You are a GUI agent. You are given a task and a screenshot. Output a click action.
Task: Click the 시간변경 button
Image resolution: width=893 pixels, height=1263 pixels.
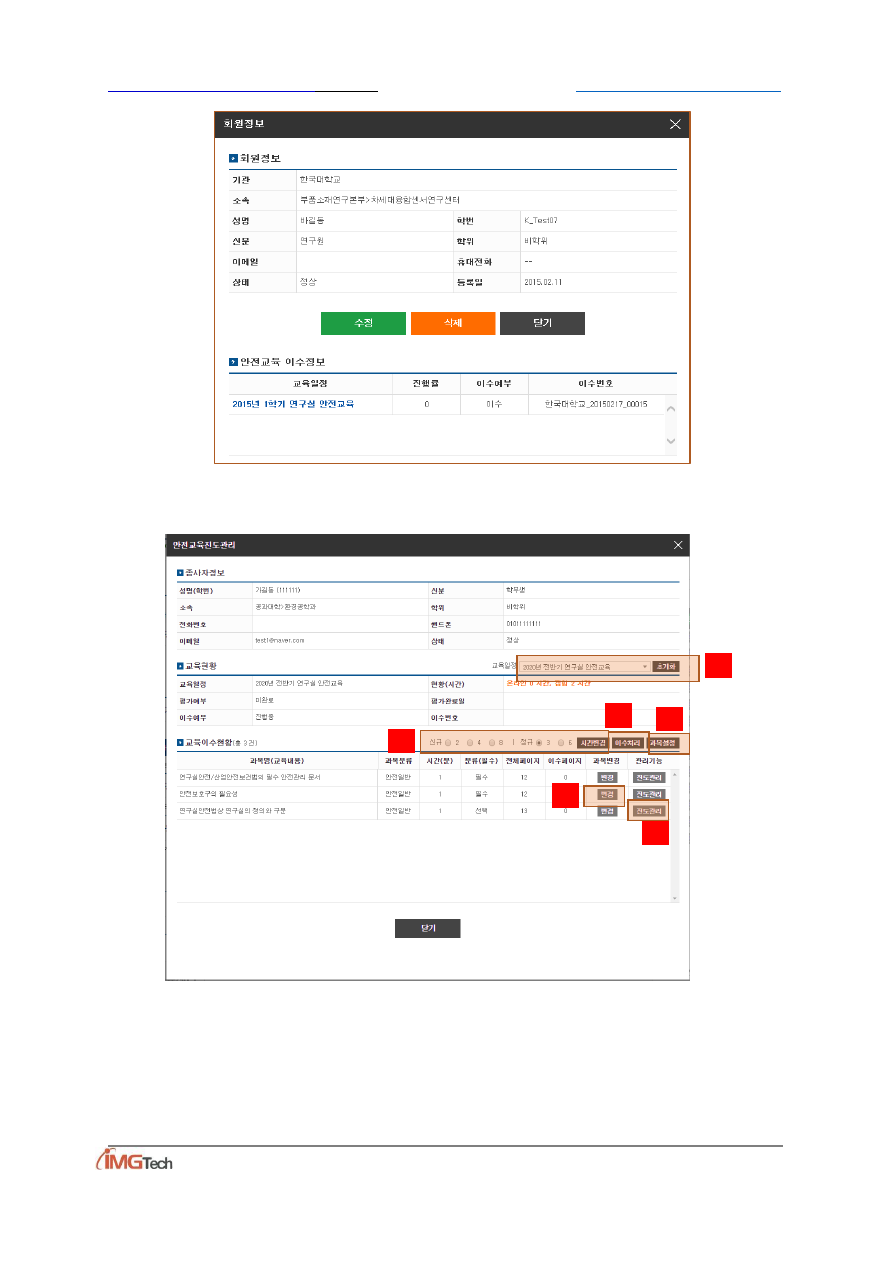coord(592,743)
